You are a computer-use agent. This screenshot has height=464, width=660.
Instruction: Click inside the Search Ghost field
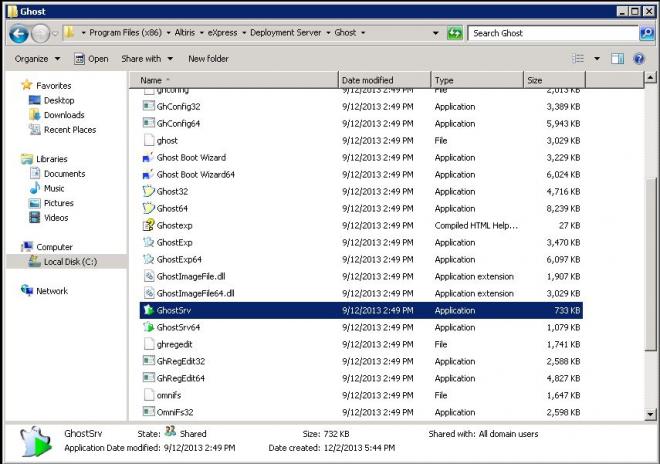point(553,33)
